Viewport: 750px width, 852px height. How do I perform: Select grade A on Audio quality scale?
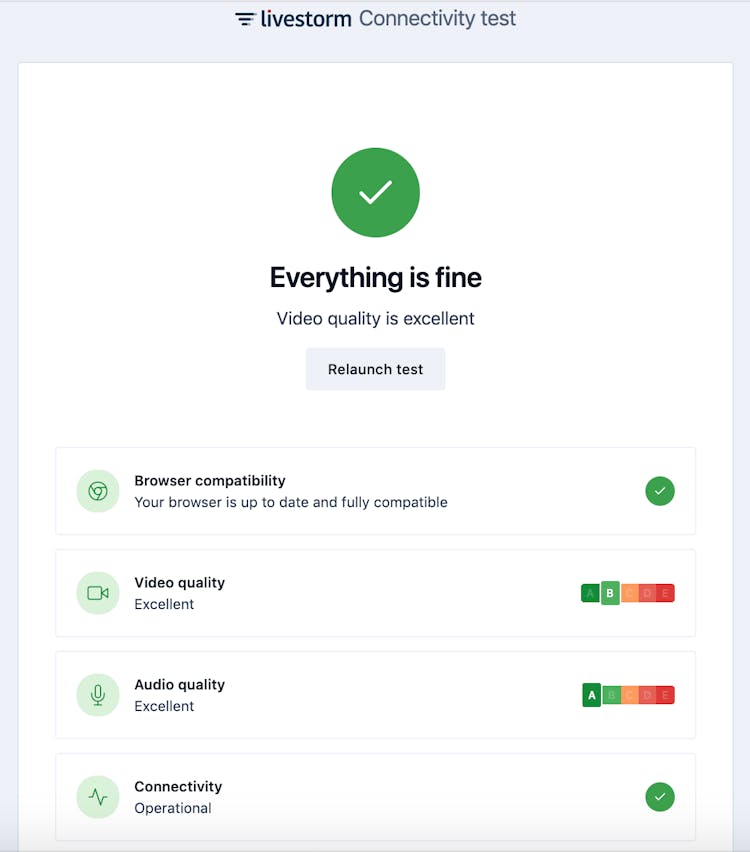[x=592, y=695]
